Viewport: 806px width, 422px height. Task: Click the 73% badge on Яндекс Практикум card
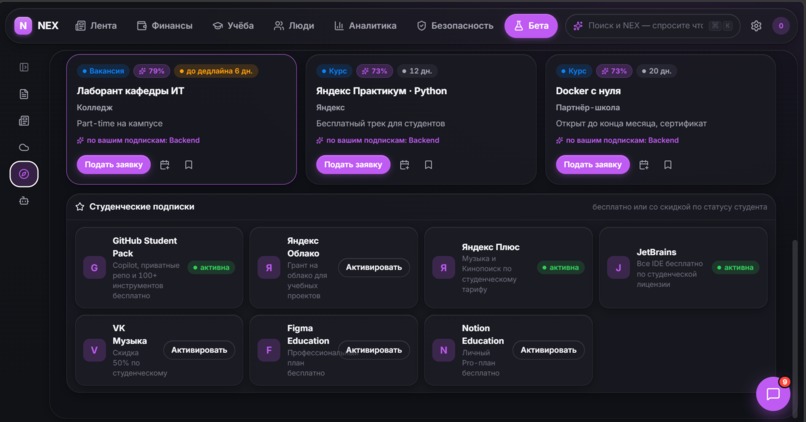375,71
